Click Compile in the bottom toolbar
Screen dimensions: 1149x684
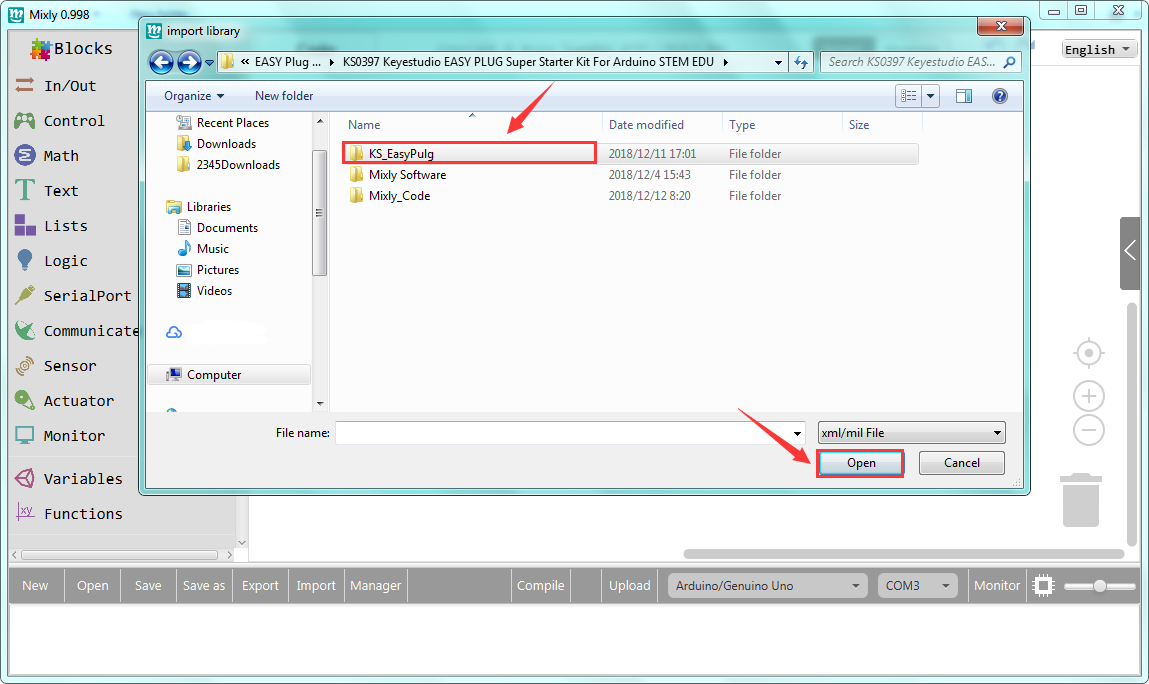[x=540, y=586]
